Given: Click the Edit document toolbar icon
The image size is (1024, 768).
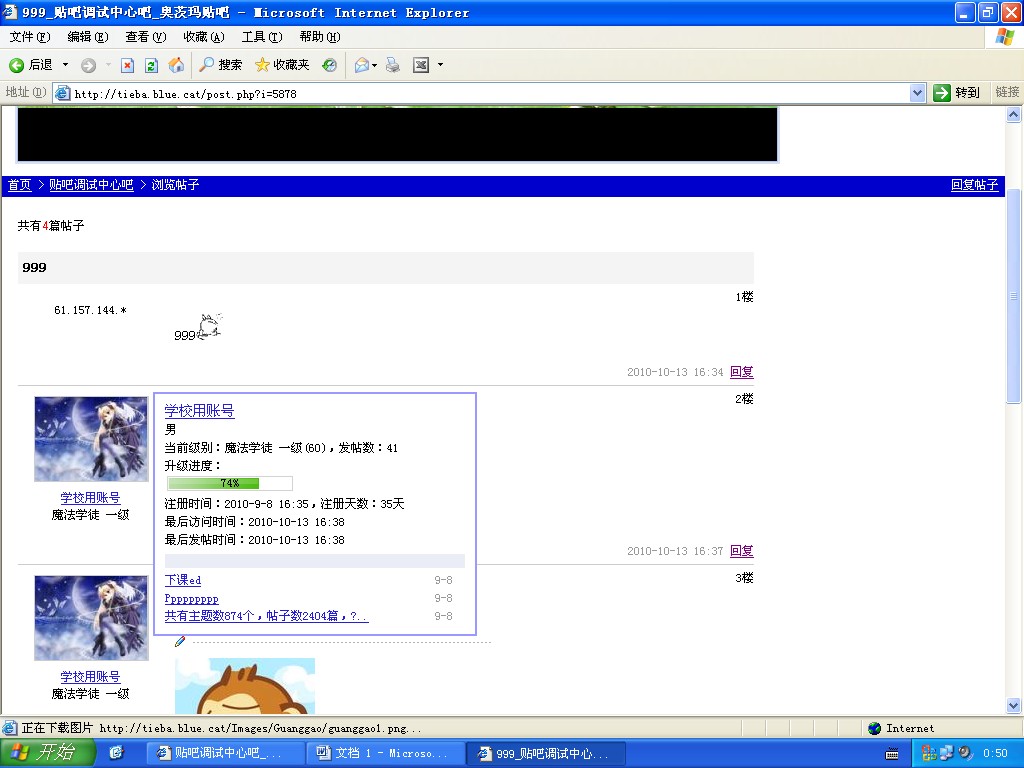Looking at the screenshot, I should 421,65.
